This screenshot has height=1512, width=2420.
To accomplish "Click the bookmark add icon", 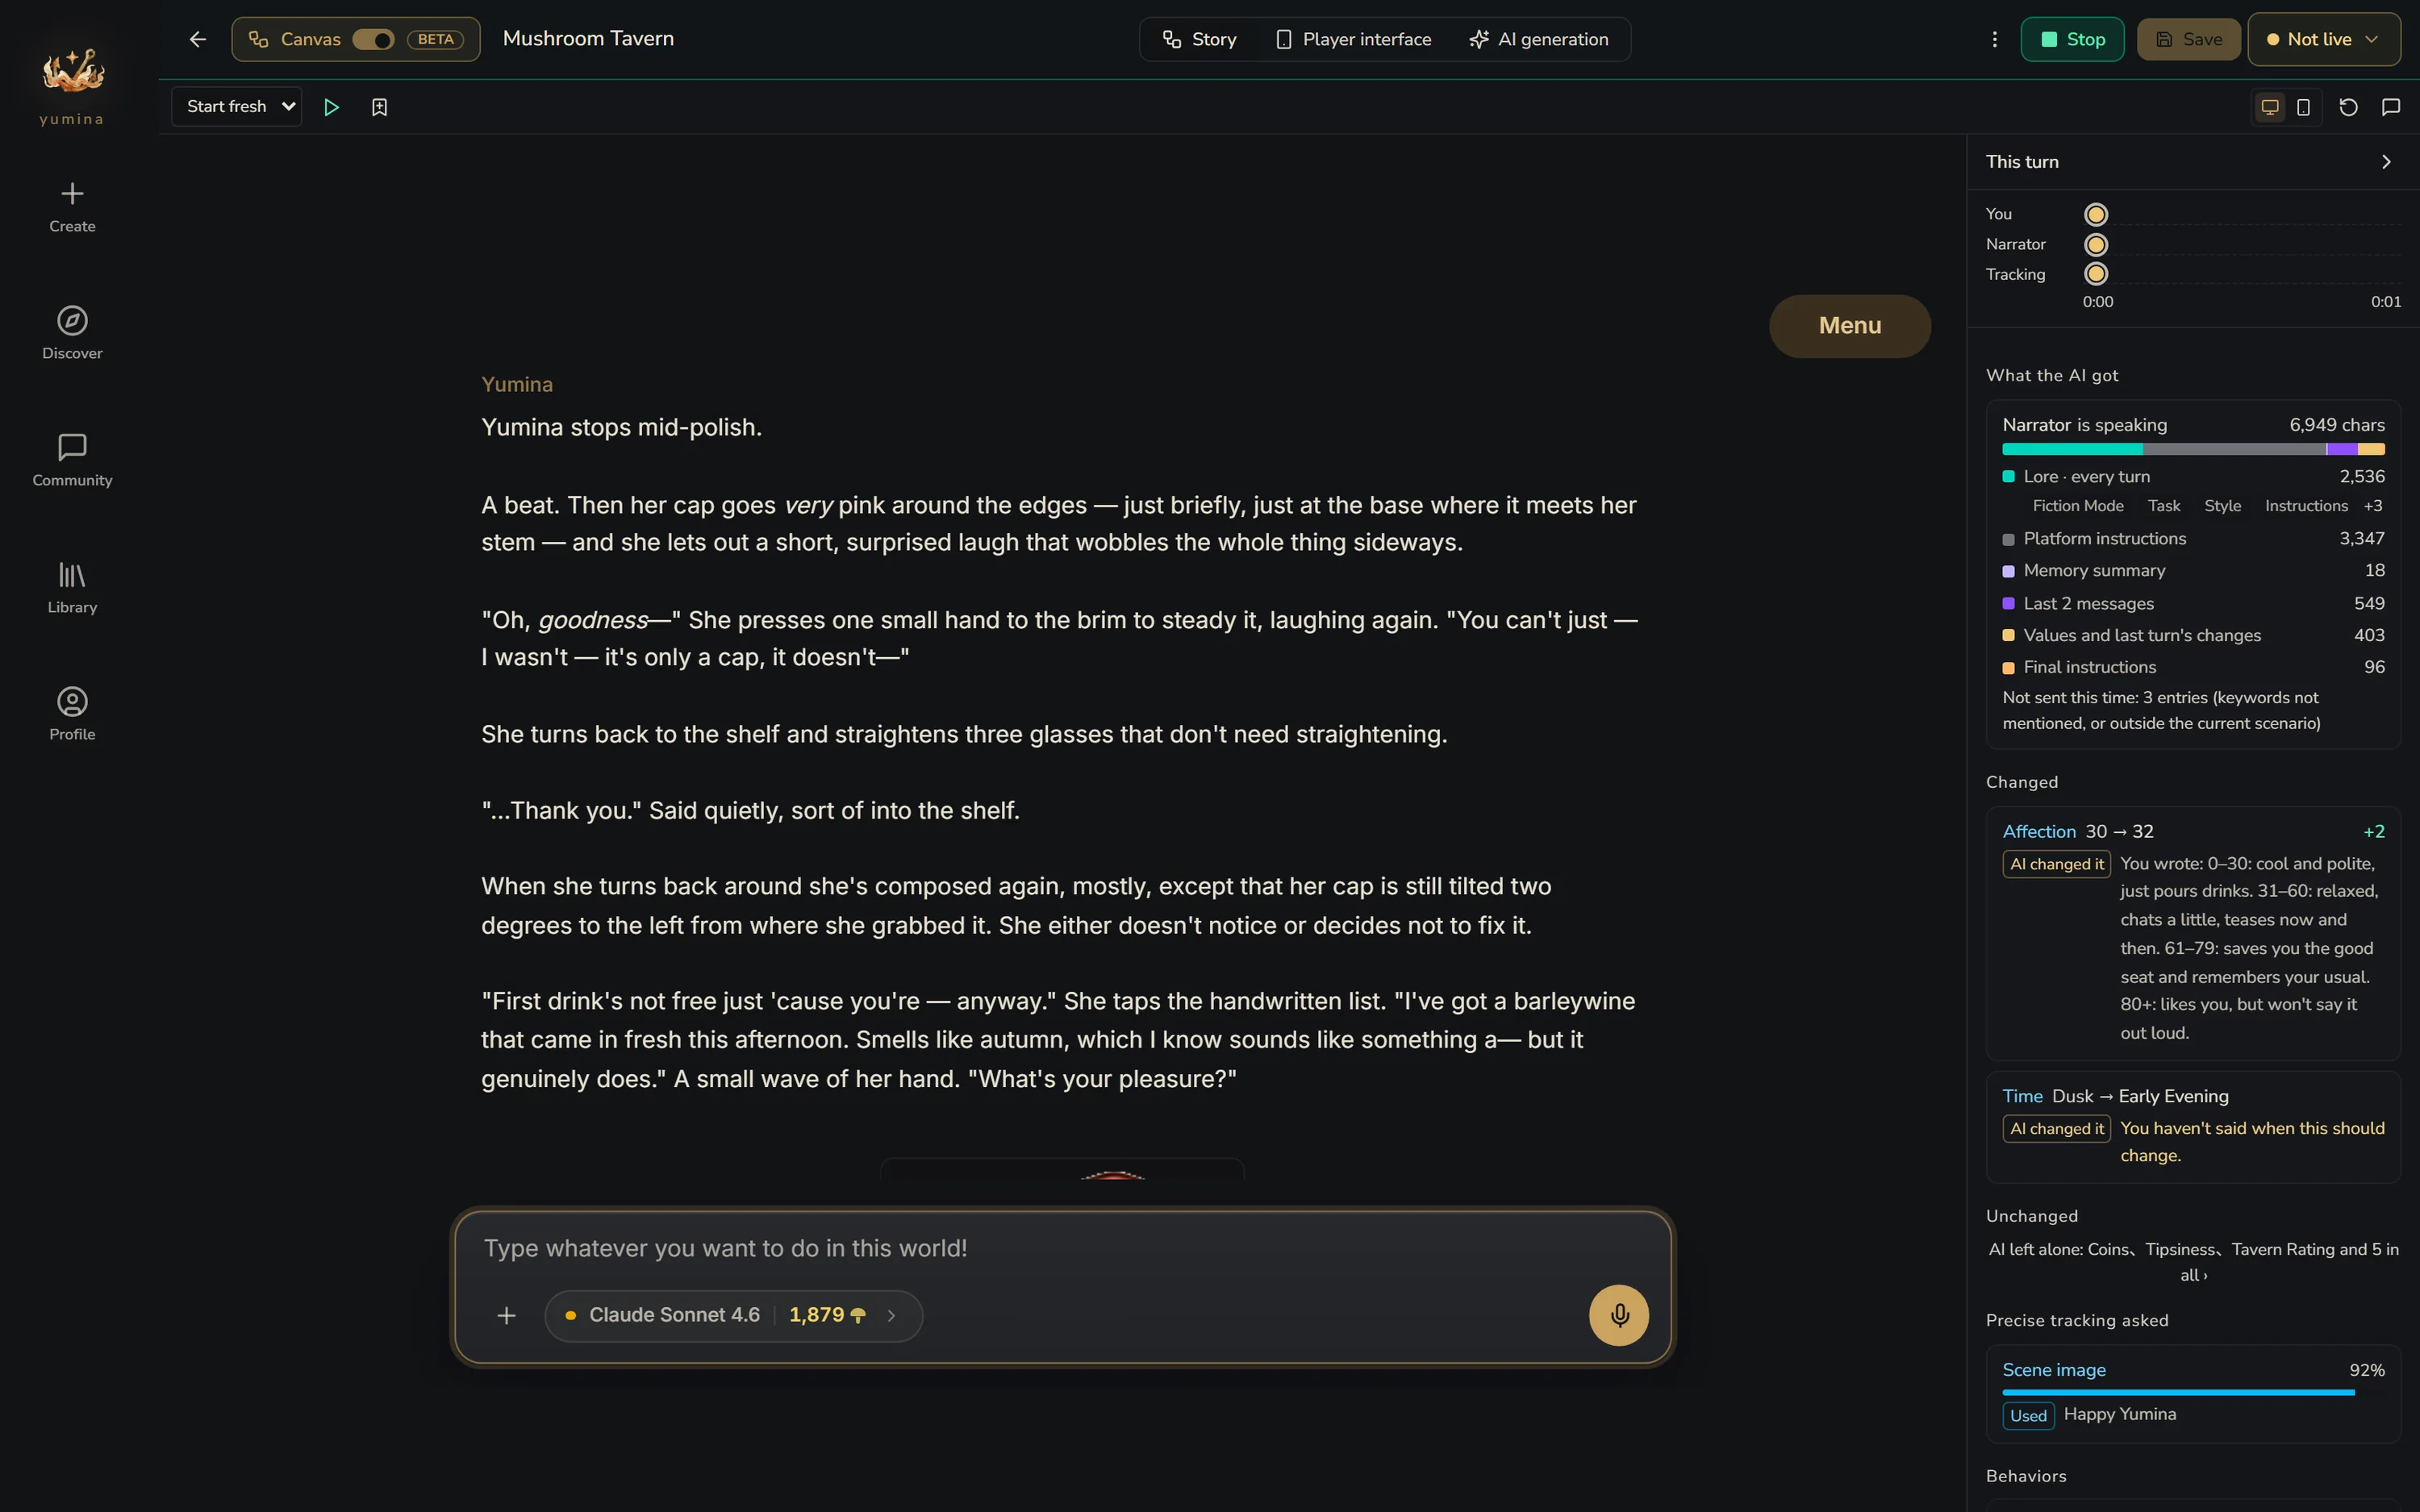I will [x=379, y=107].
